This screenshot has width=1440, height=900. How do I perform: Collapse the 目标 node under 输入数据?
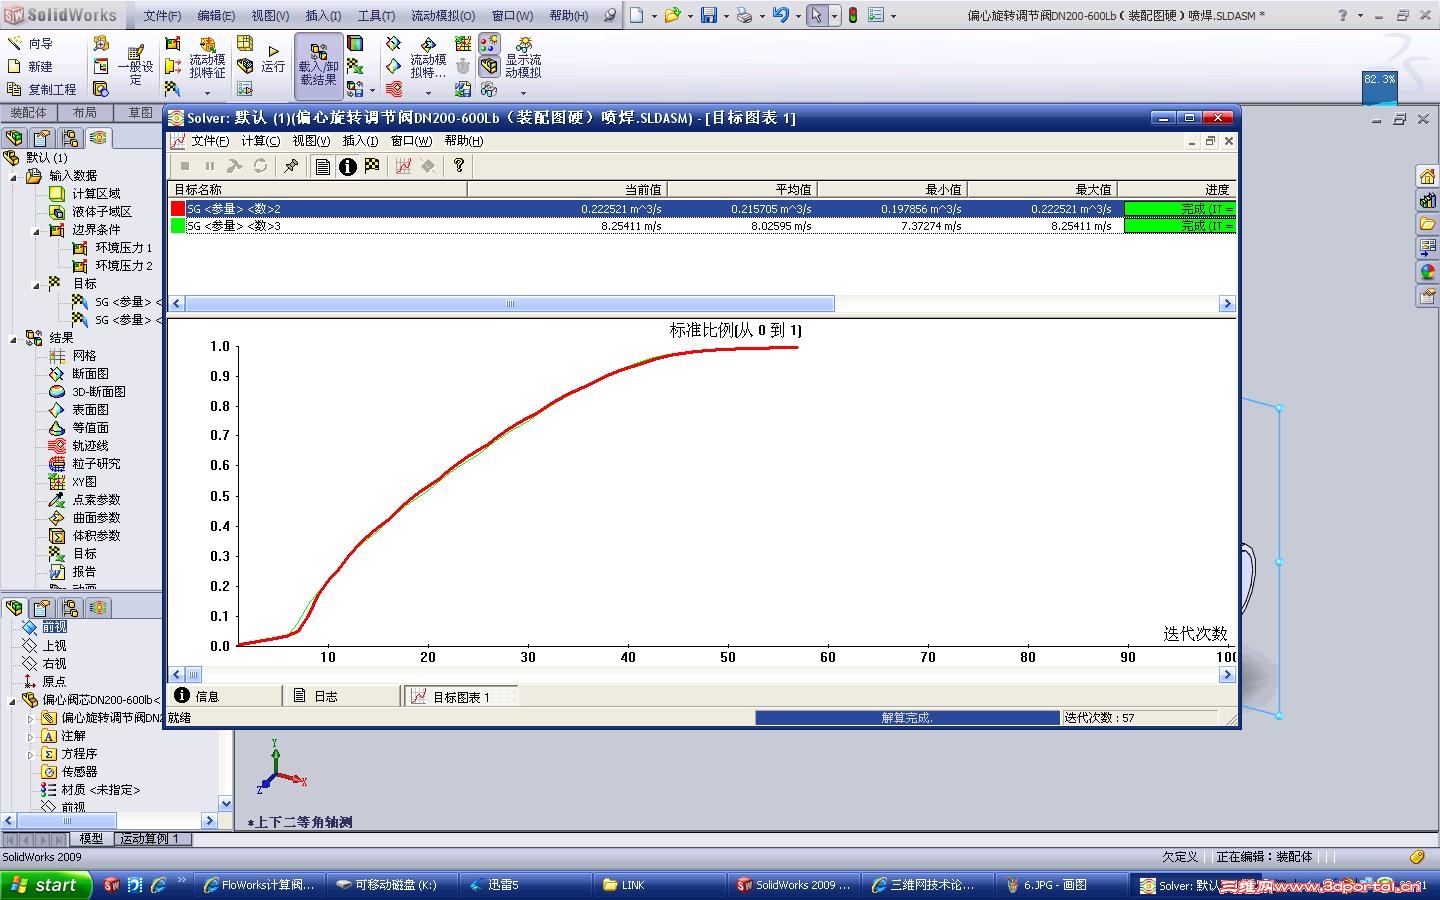[x=37, y=285]
